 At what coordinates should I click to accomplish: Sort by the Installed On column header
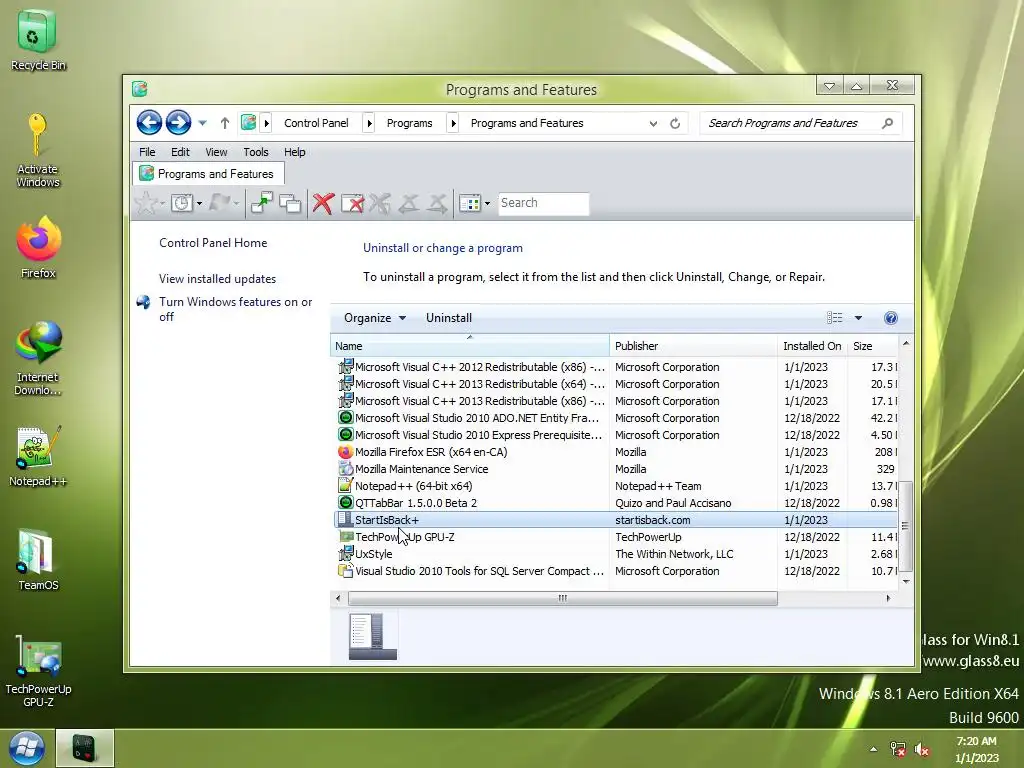[812, 345]
